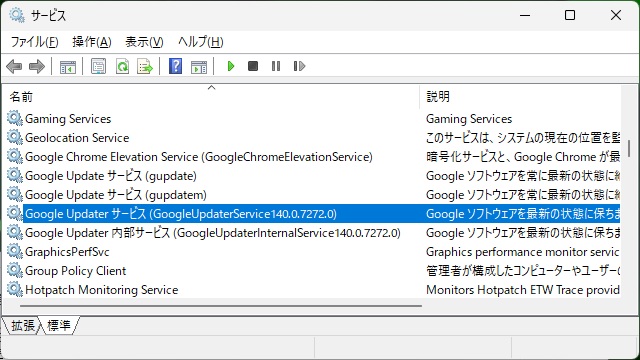Open the Properties toolbar icon

pyautogui.click(x=98, y=66)
